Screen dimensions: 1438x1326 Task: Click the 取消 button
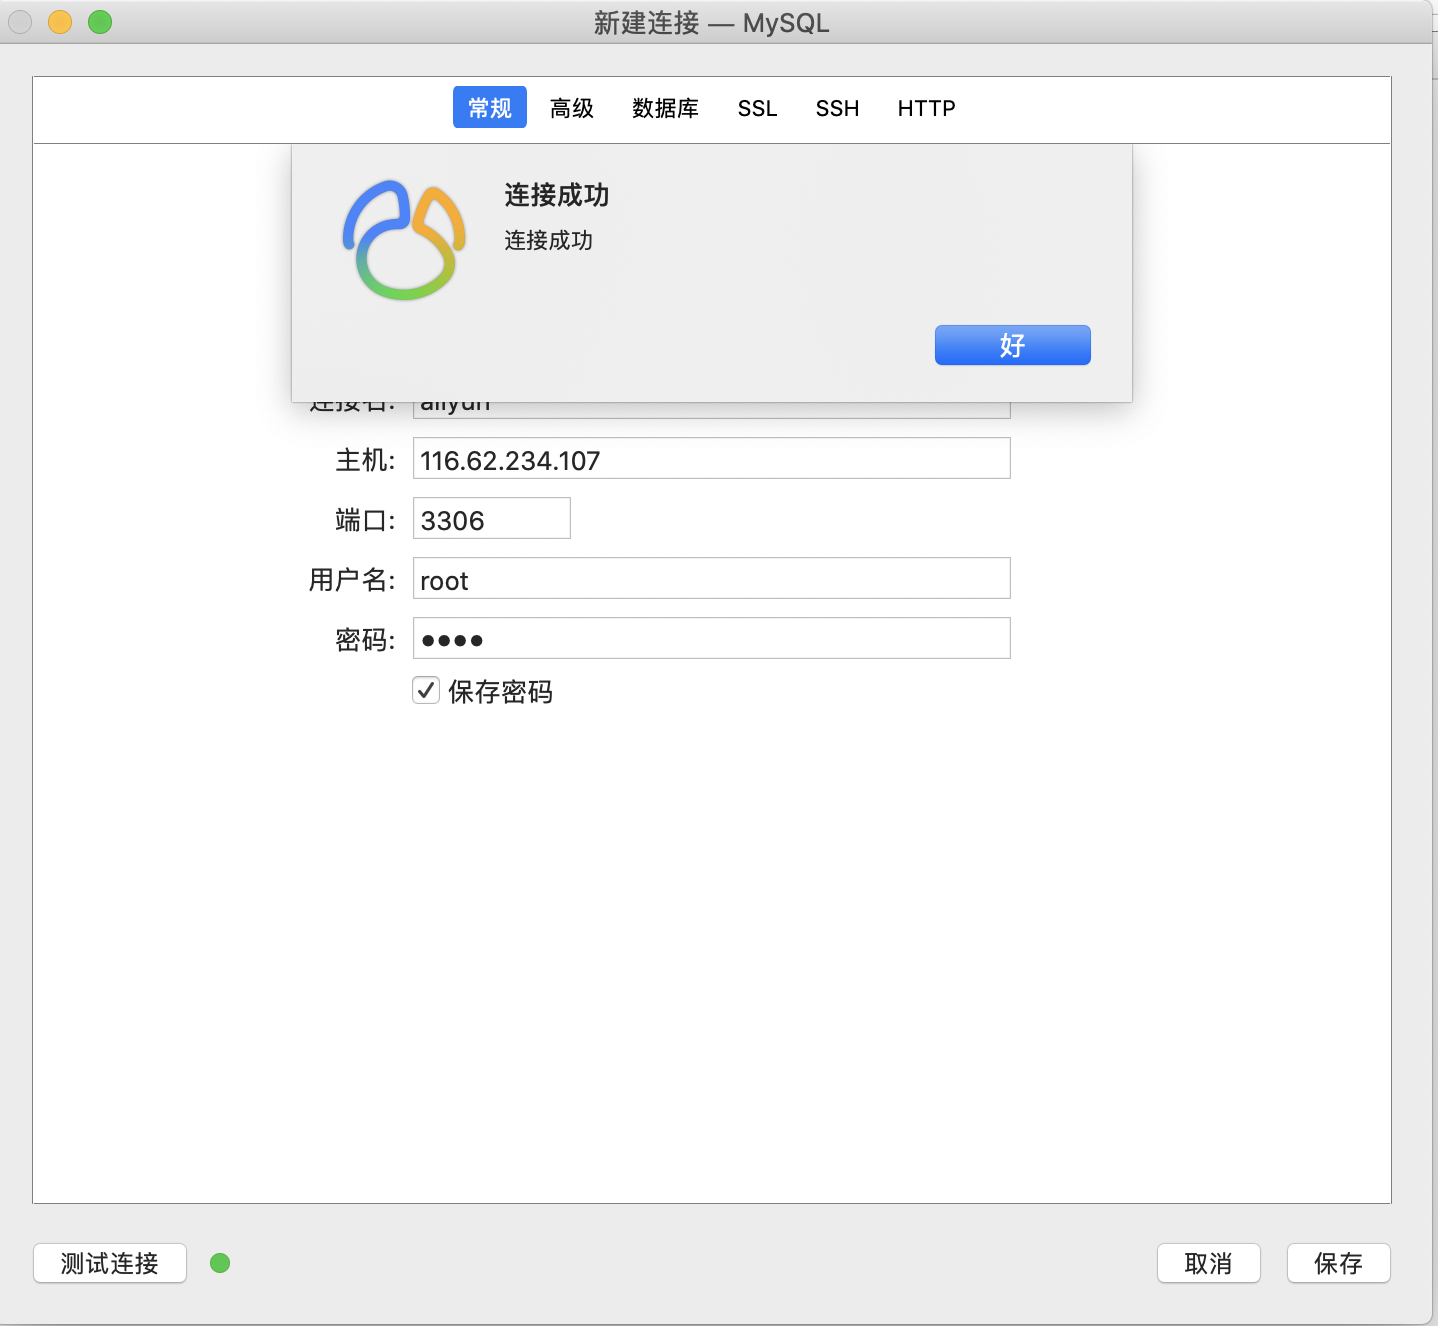(x=1208, y=1263)
